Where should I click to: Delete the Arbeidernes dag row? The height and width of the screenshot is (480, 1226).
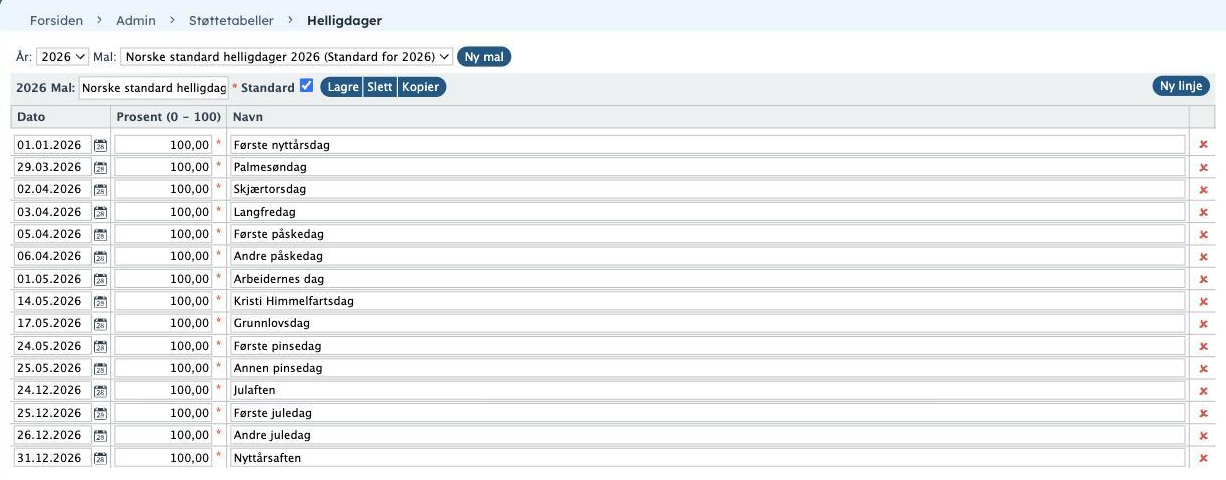(1203, 279)
